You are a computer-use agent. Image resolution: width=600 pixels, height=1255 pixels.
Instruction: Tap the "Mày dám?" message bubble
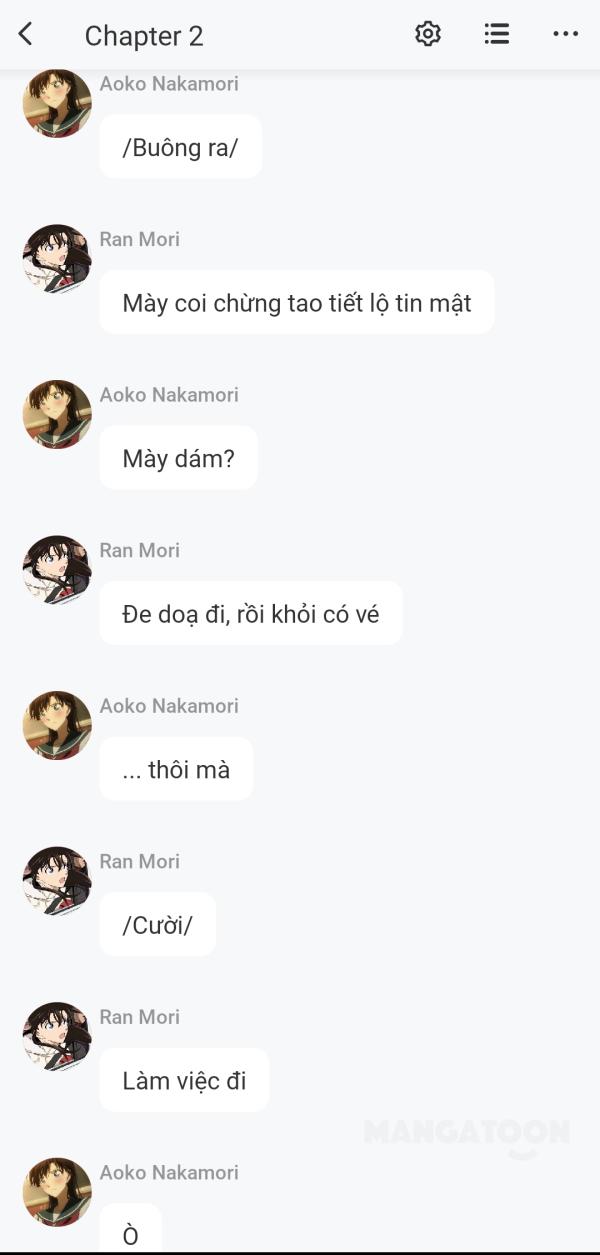178,458
